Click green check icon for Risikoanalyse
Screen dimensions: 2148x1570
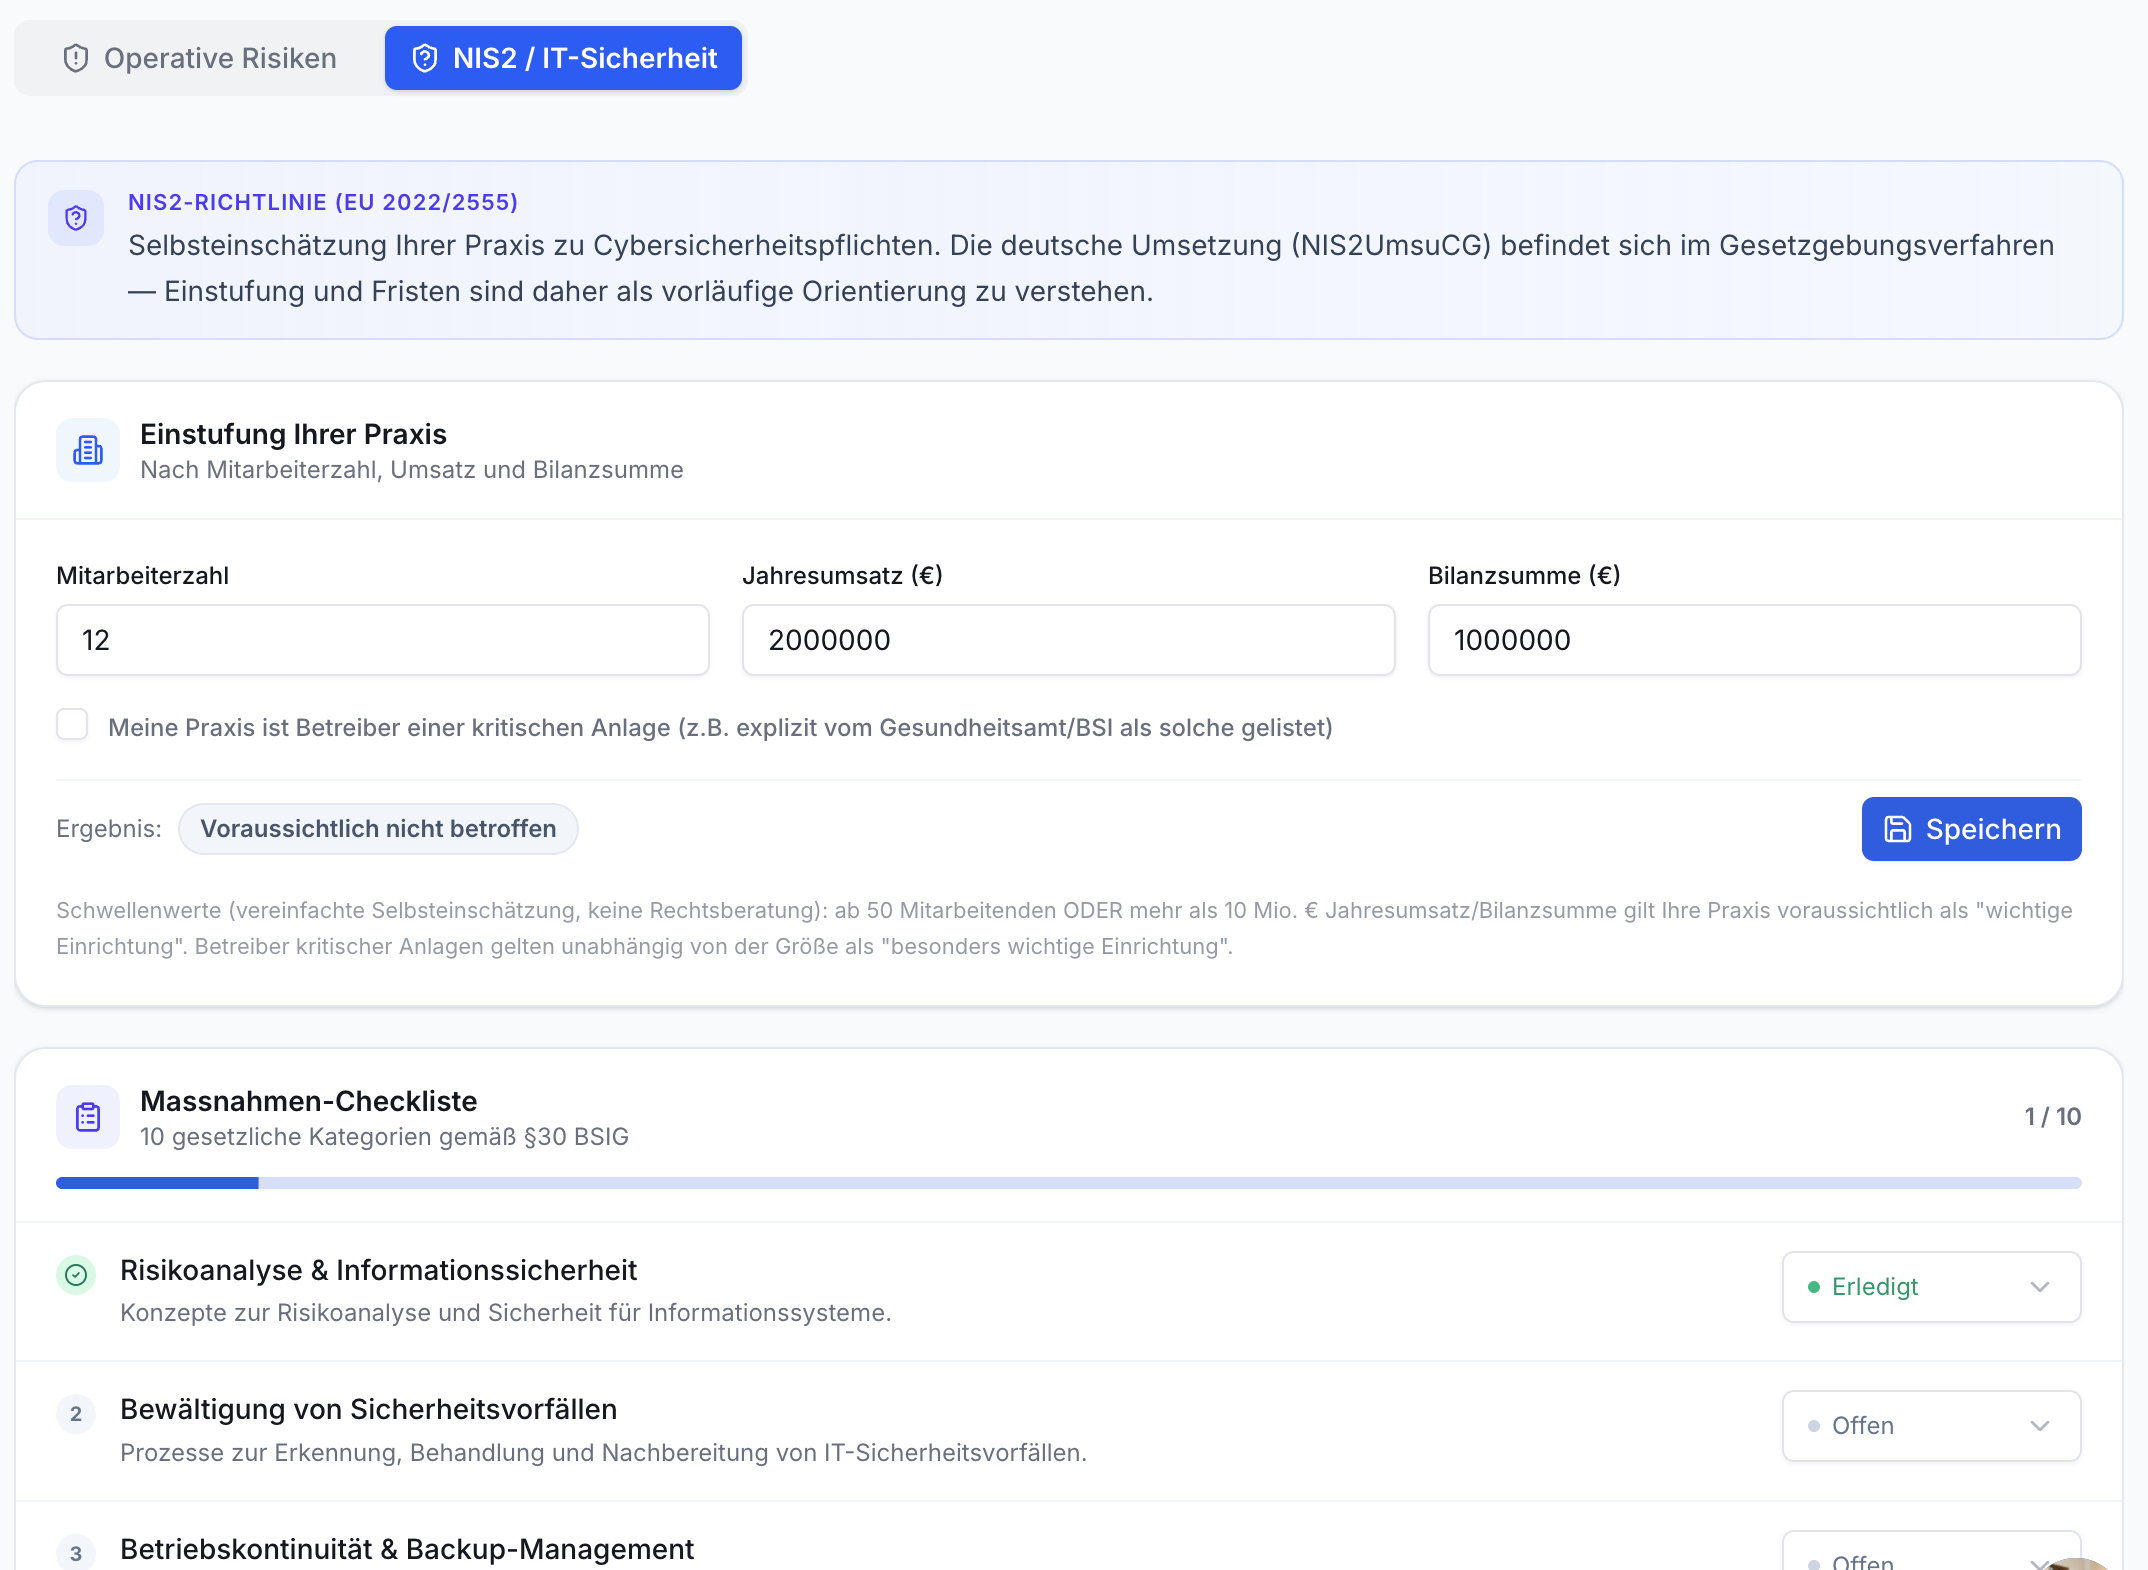(76, 1275)
